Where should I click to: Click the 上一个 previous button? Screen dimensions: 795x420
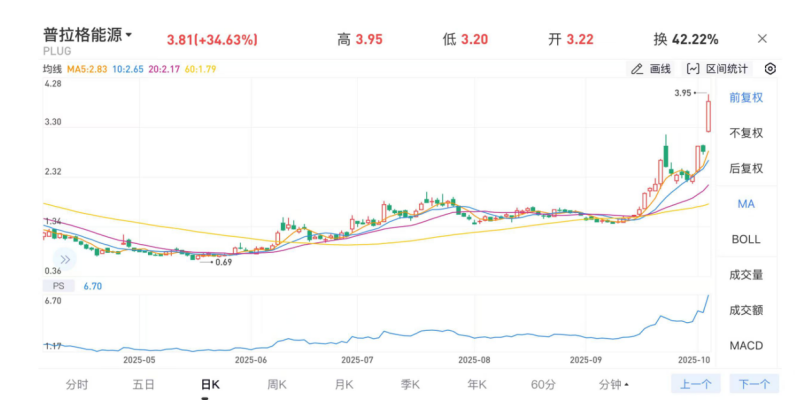(695, 384)
